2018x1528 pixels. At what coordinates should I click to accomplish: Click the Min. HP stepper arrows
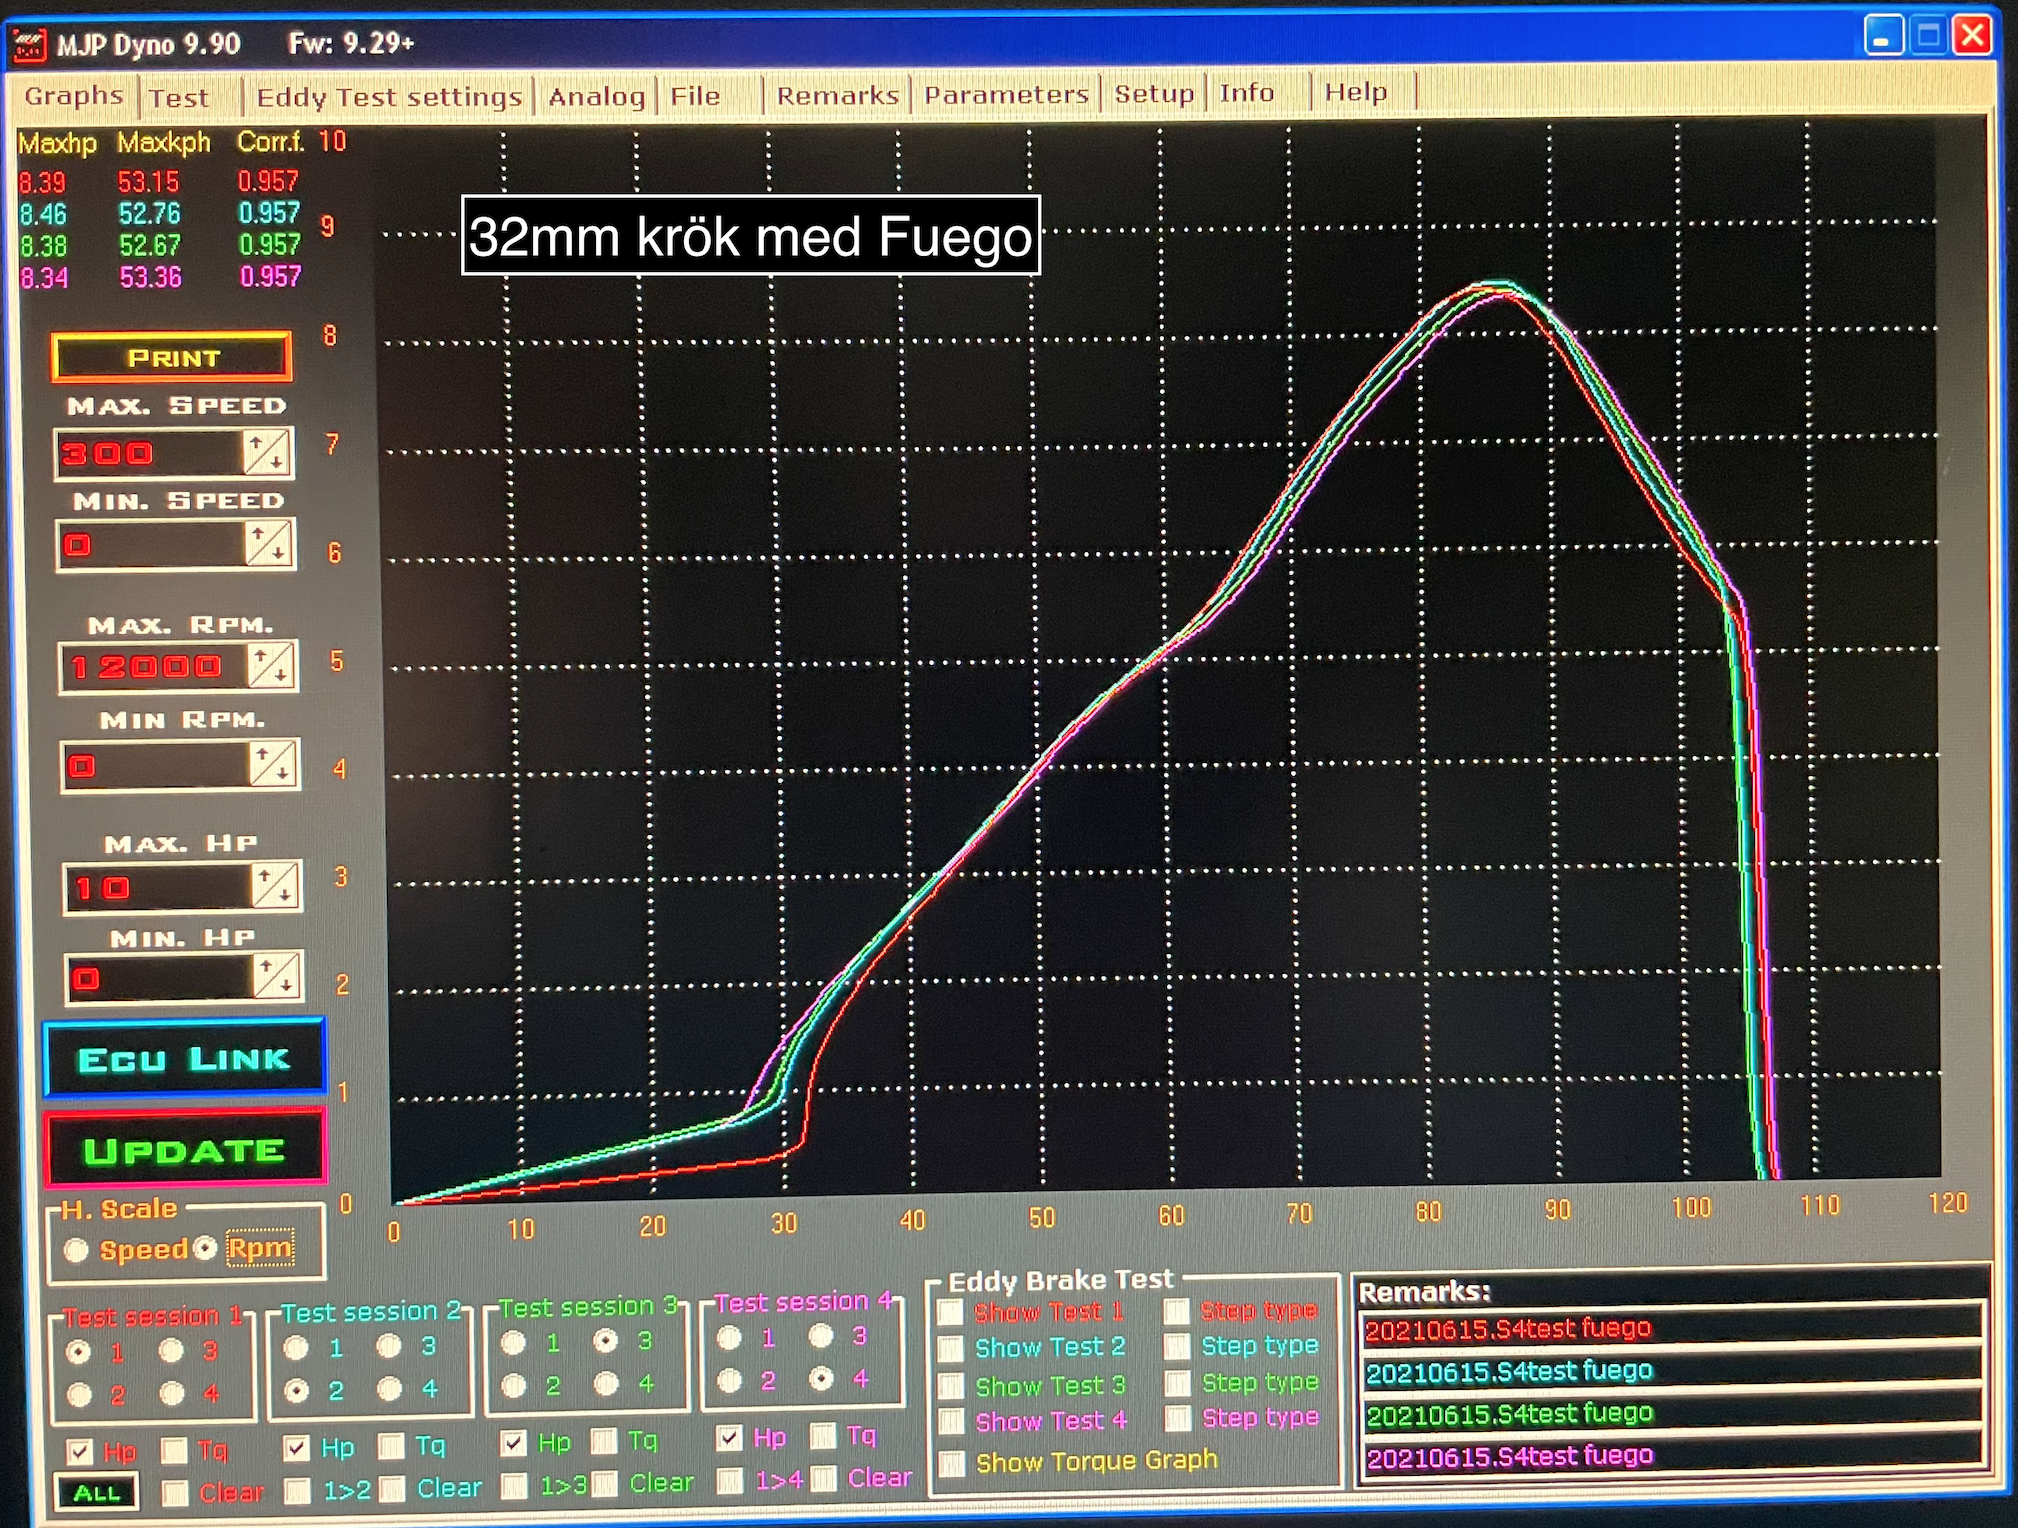tap(277, 976)
